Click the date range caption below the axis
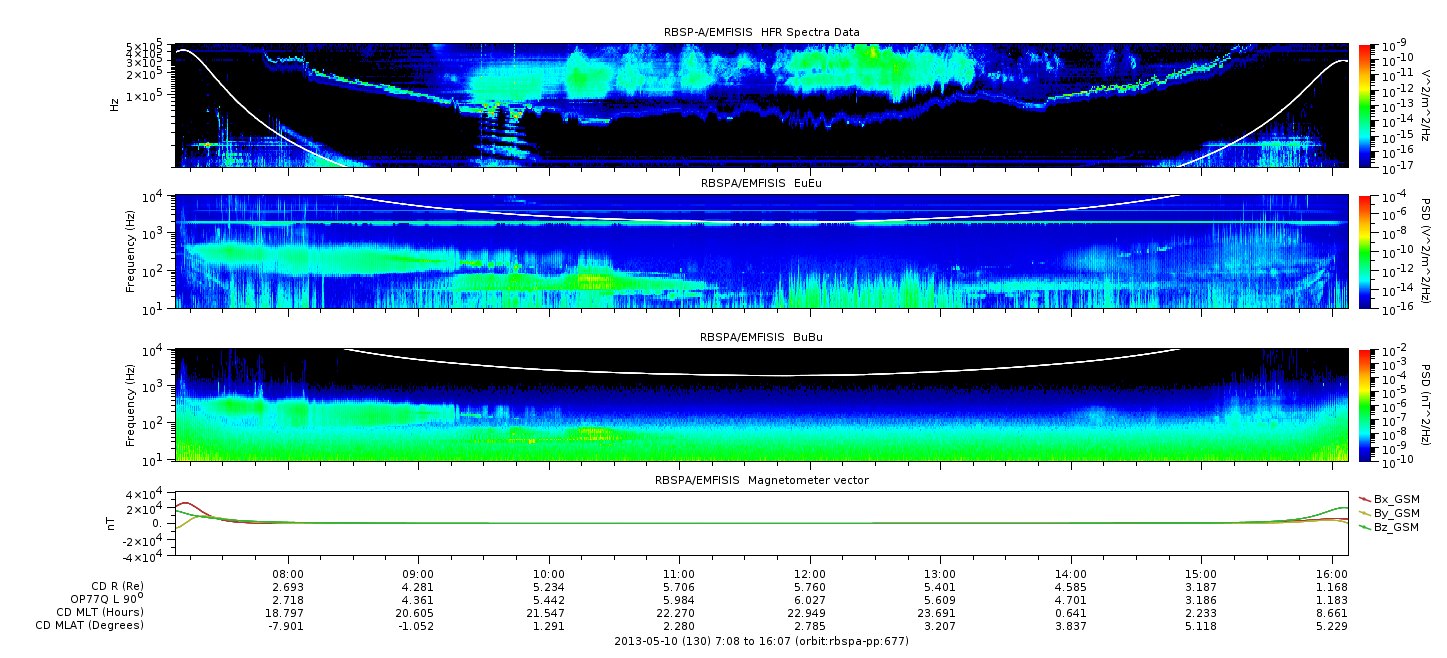This screenshot has height=658, width=1447. 761,641
